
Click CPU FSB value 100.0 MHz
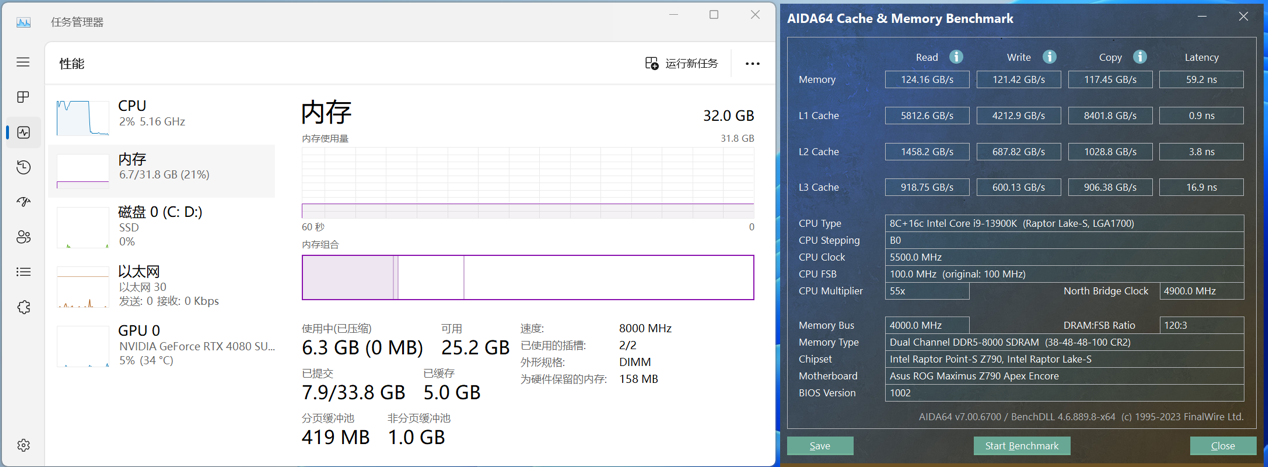pyautogui.click(x=1064, y=274)
